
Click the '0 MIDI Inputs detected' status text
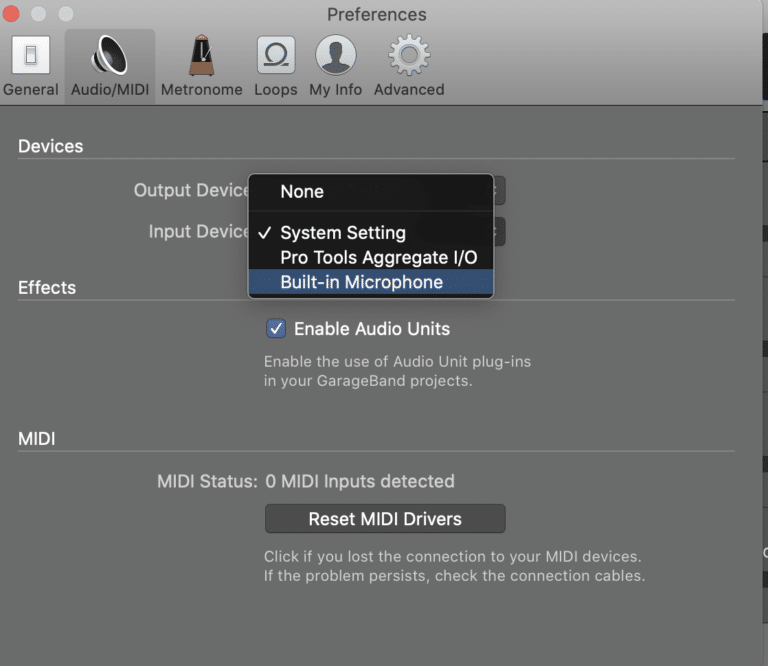(360, 481)
